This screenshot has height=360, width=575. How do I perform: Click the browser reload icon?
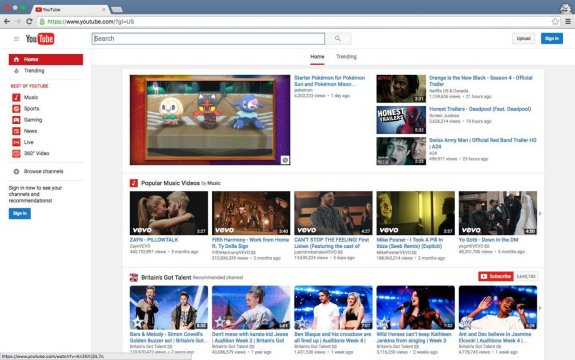[x=29, y=22]
